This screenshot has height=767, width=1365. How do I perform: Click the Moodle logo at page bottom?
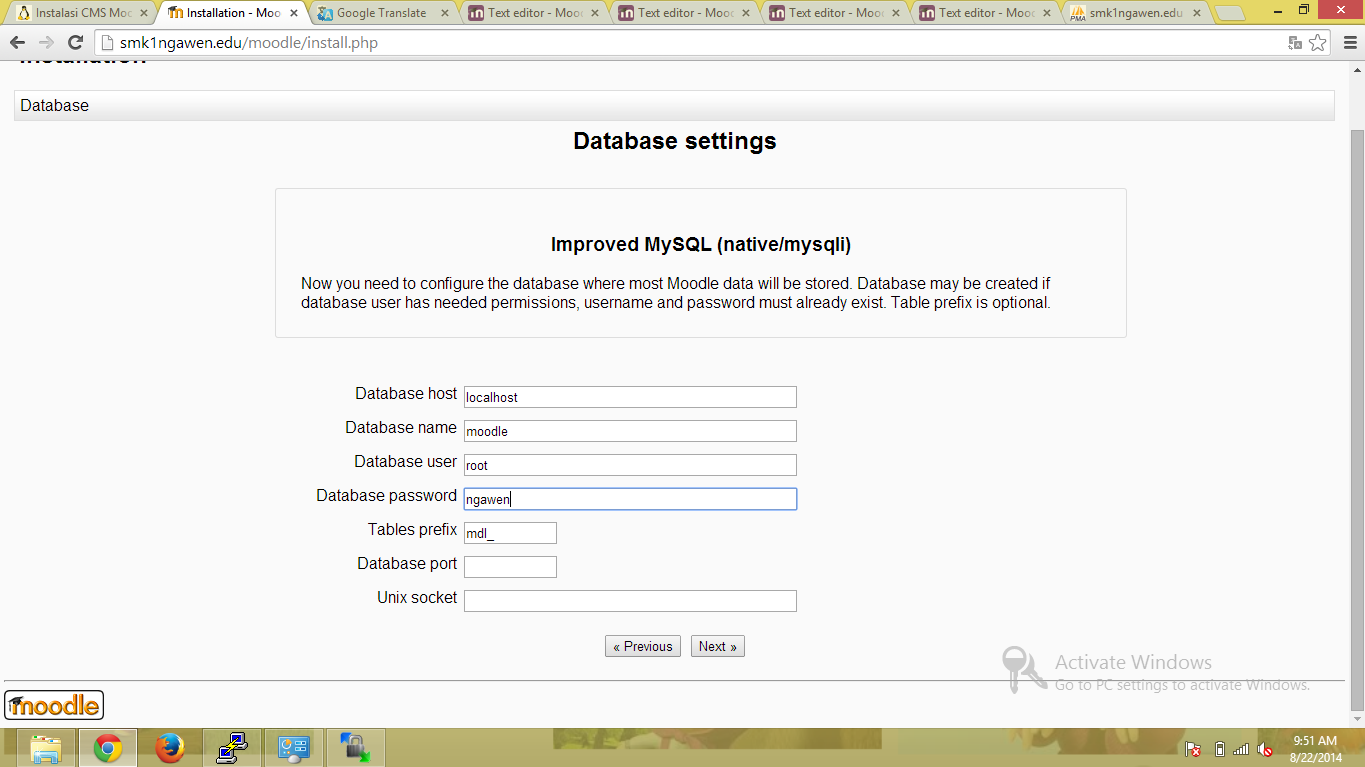pyautogui.click(x=54, y=705)
